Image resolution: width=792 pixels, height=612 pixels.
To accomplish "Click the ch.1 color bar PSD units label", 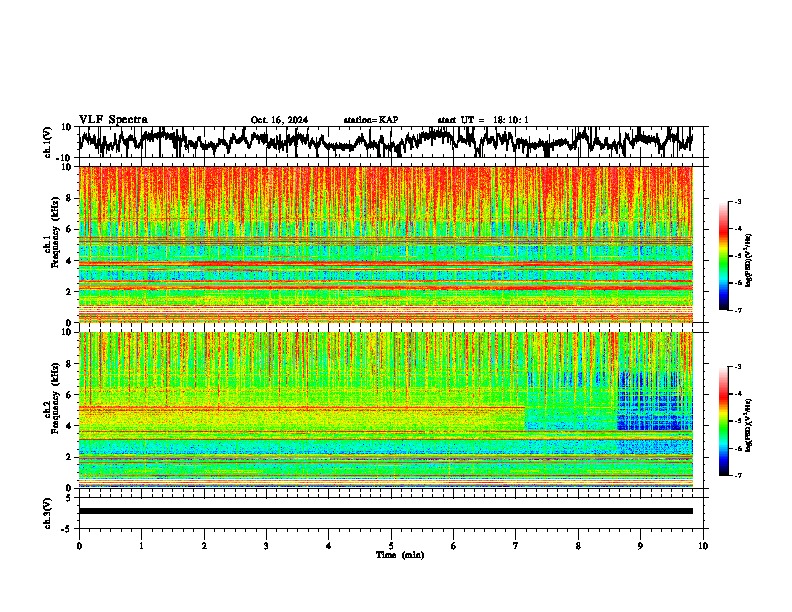I will pyautogui.click(x=749, y=261).
